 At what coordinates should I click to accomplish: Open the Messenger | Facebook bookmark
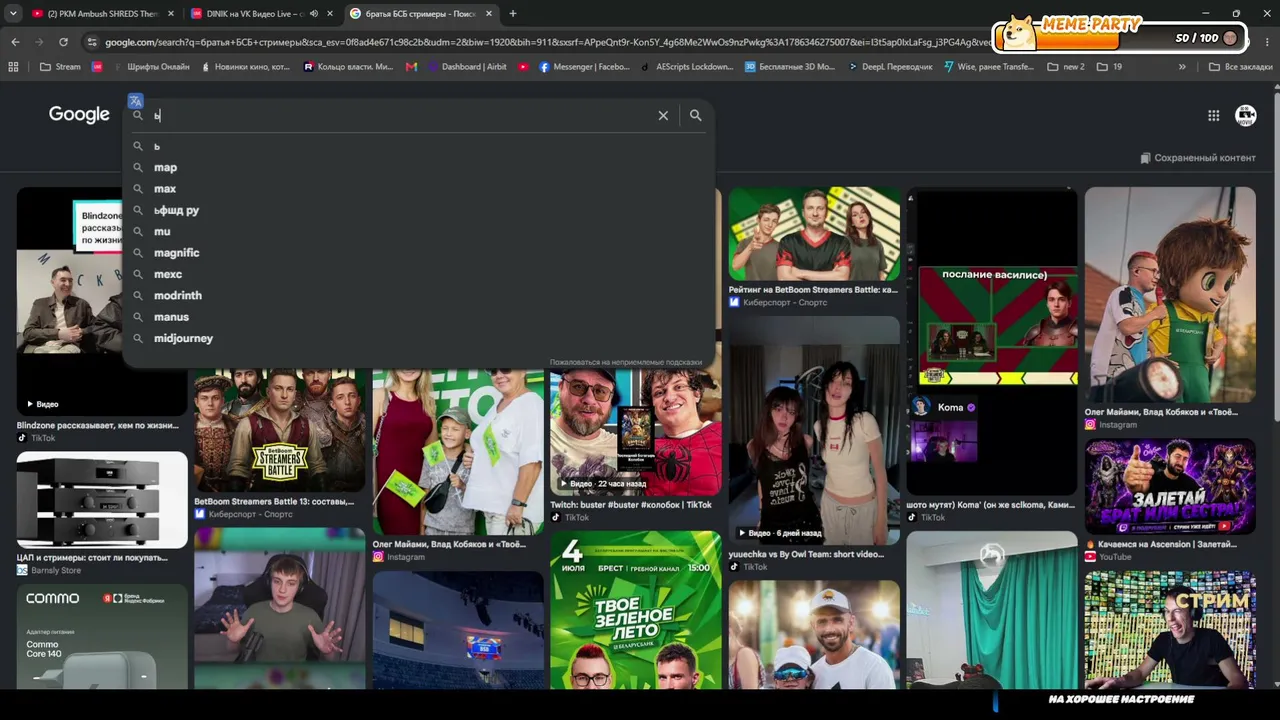pos(584,67)
